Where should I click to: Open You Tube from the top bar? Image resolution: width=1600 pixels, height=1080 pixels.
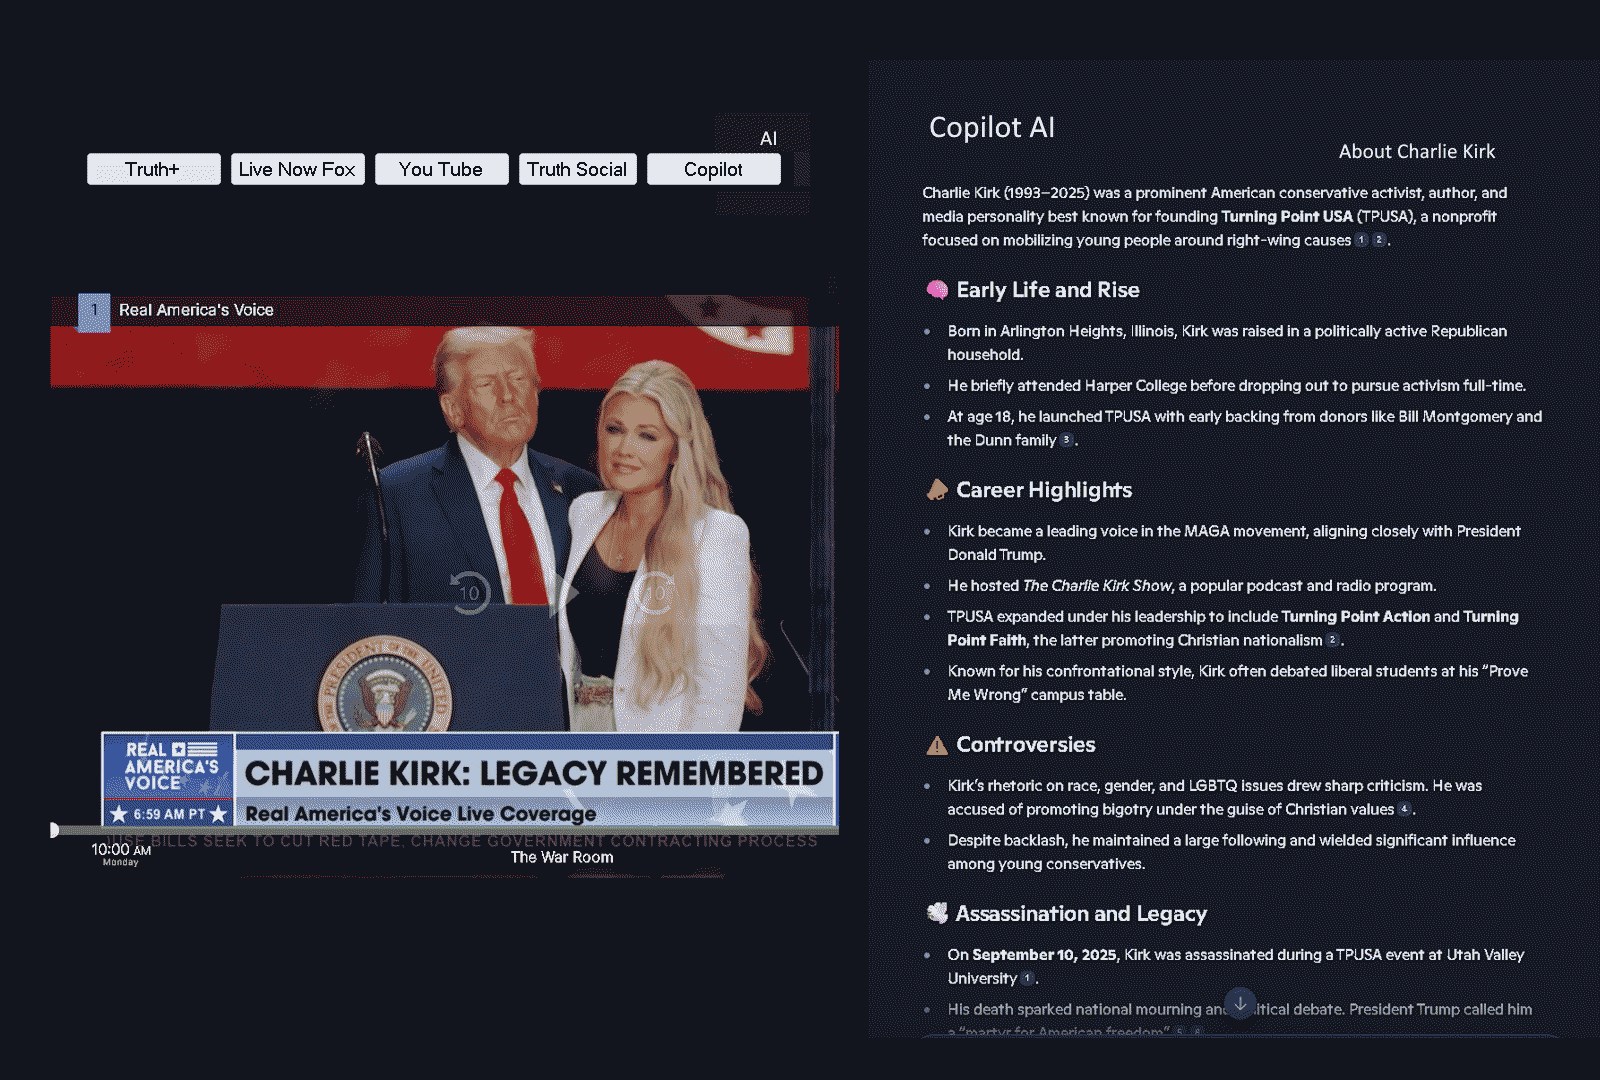[441, 169]
